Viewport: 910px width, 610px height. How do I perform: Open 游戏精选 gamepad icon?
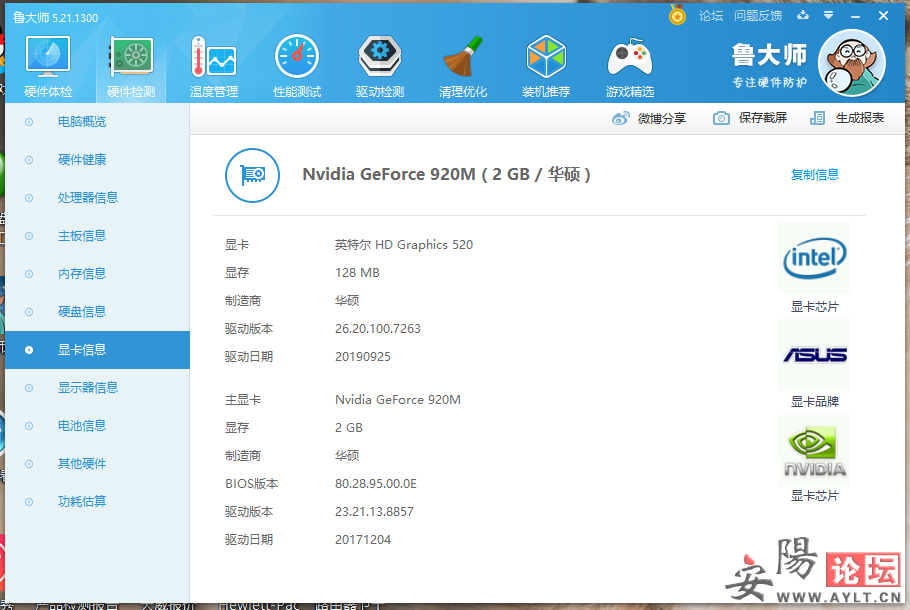(x=630, y=57)
